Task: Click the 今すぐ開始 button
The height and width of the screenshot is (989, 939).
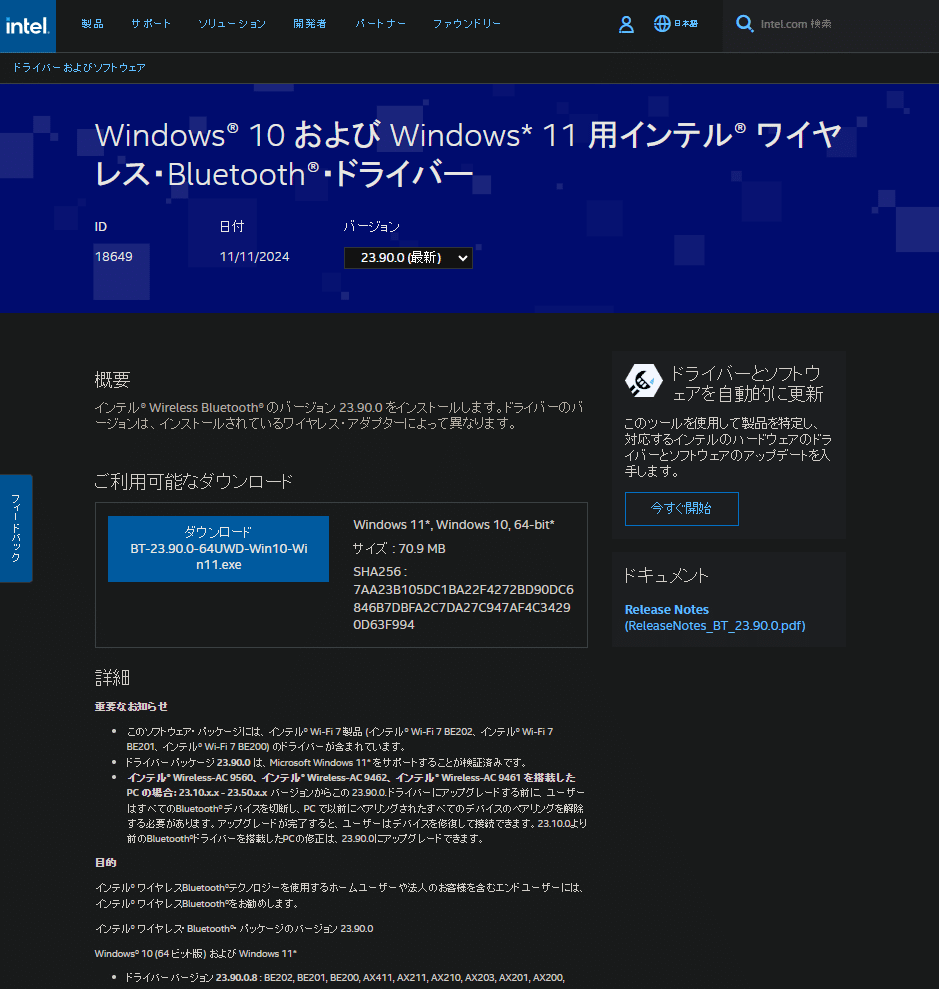Action: (682, 508)
